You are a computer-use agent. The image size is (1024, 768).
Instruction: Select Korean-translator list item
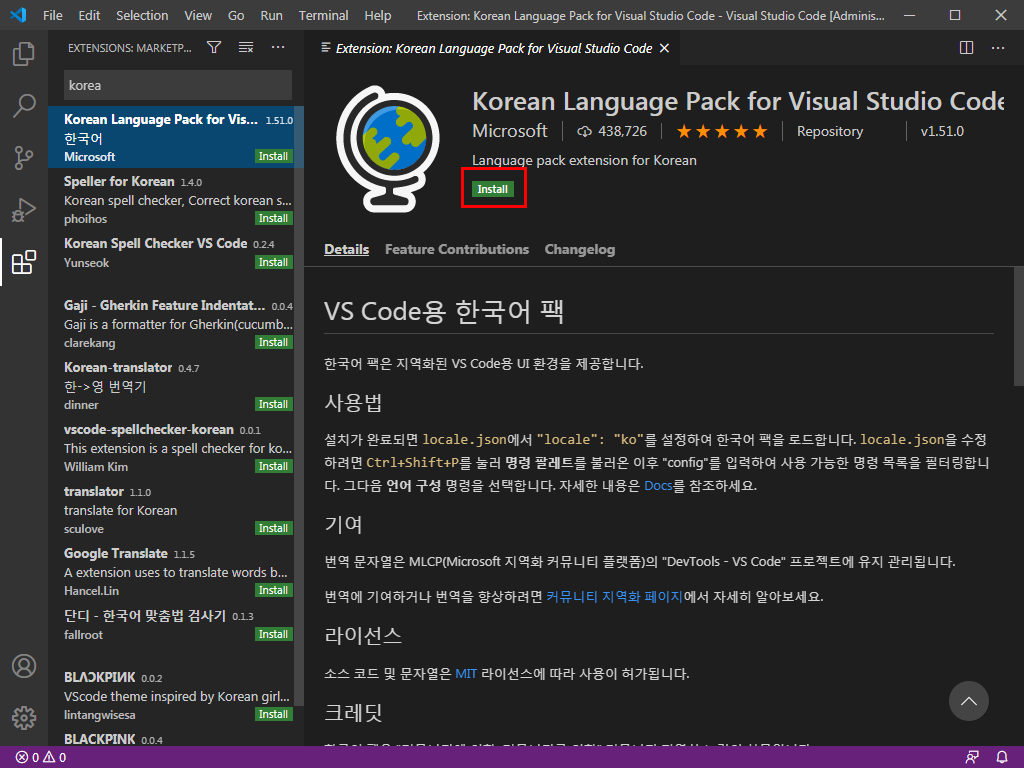[171, 385]
